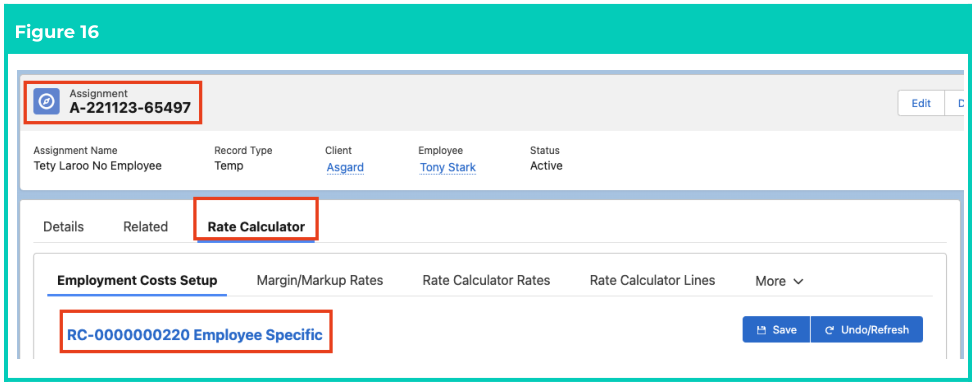
Task: Open the Asgard client link
Action: pos(345,167)
